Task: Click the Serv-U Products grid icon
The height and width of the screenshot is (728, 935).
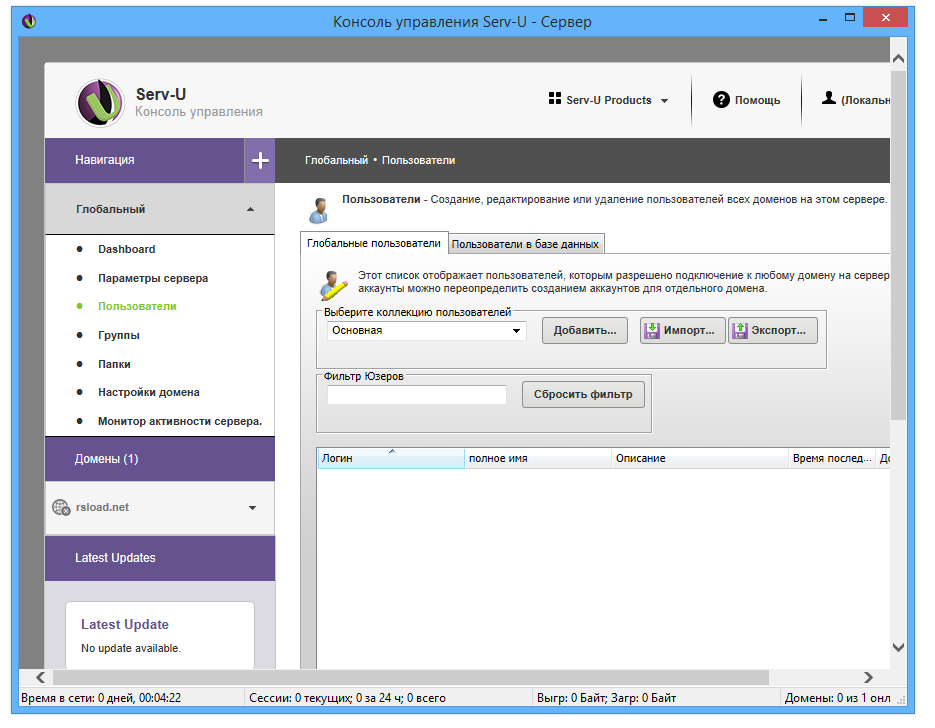Action: (555, 99)
